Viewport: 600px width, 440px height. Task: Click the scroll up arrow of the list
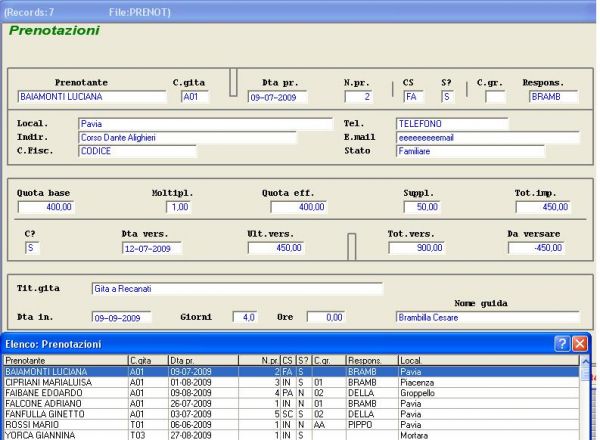[585, 361]
